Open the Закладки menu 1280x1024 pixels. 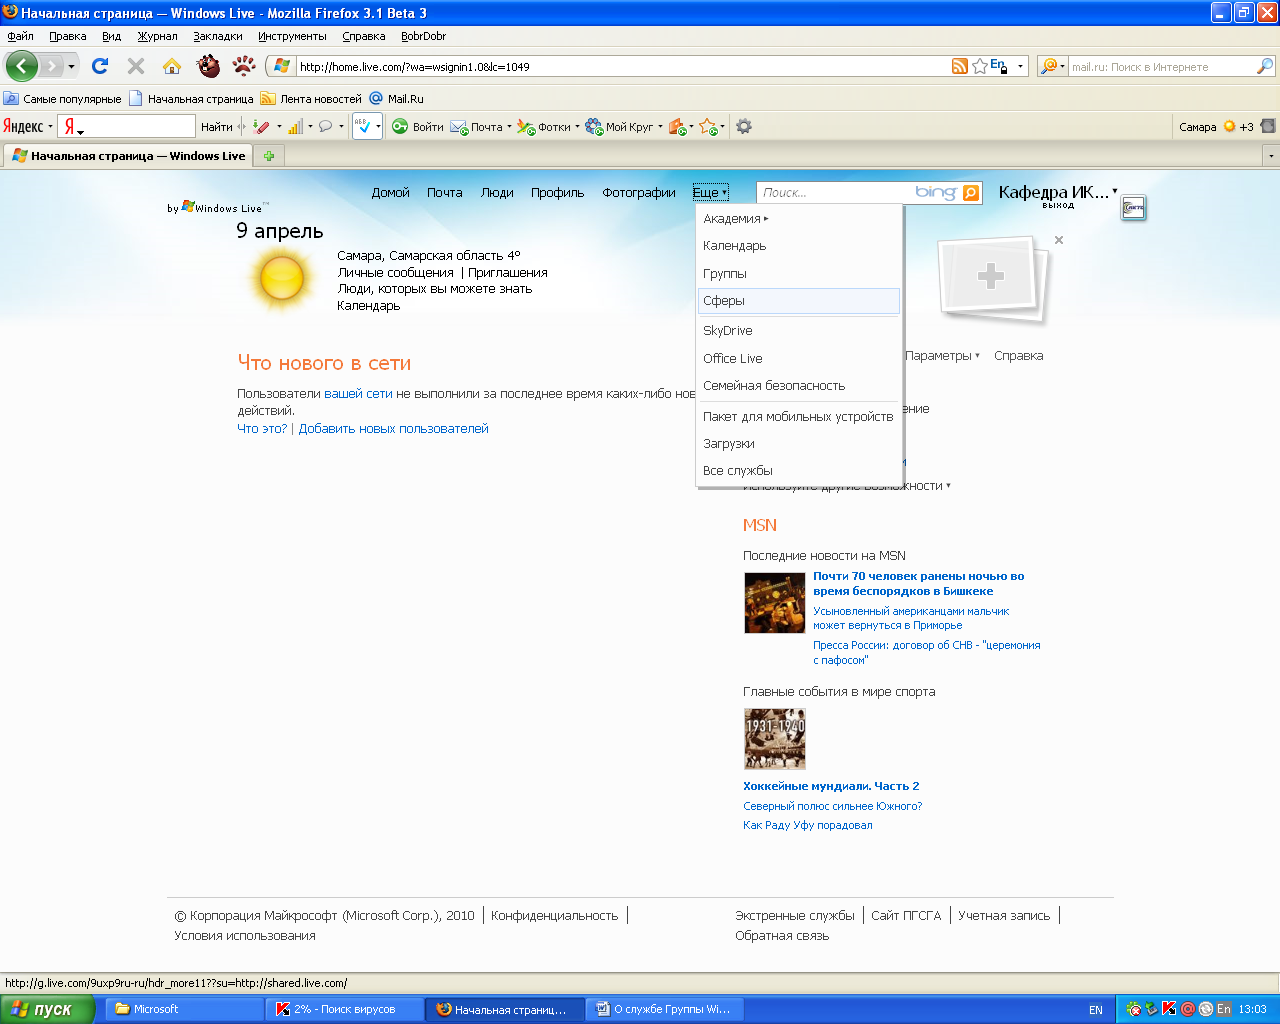[x=218, y=36]
